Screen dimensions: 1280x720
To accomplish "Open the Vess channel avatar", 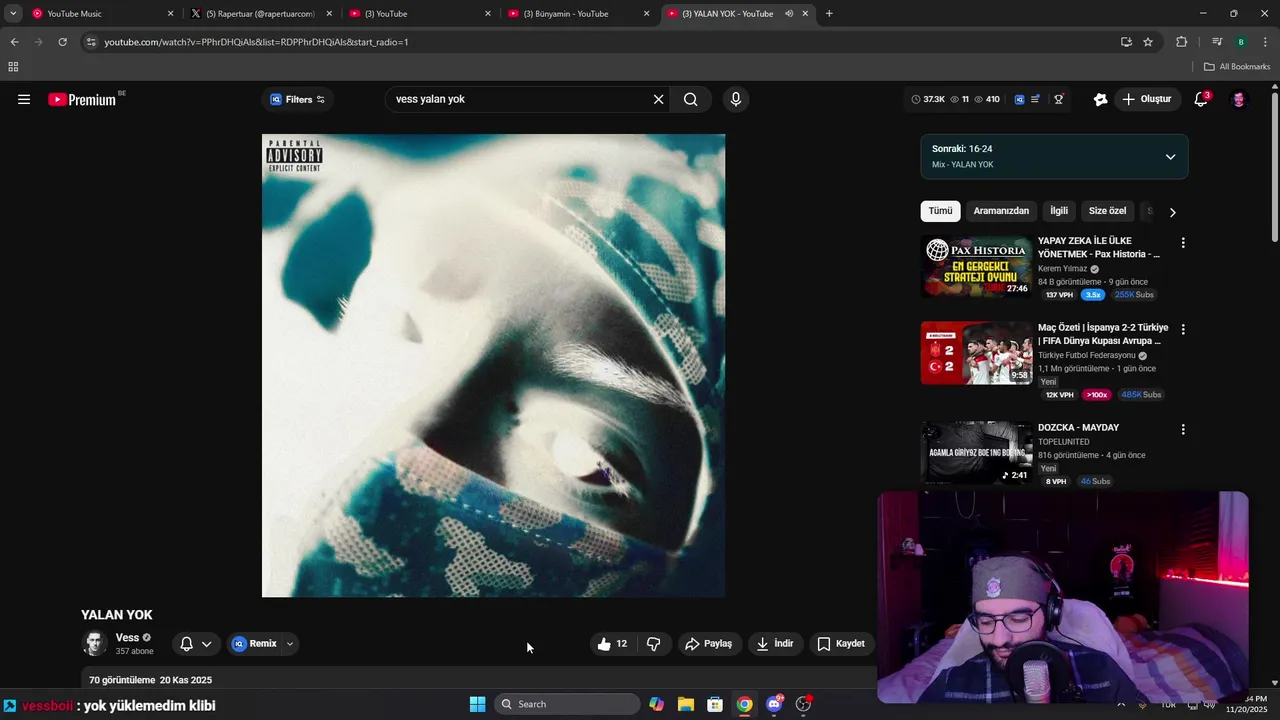I will coord(95,644).
